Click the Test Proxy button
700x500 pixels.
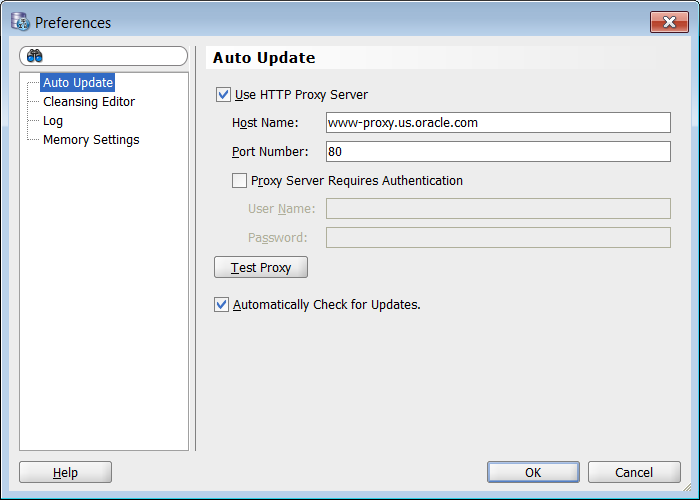(x=261, y=268)
